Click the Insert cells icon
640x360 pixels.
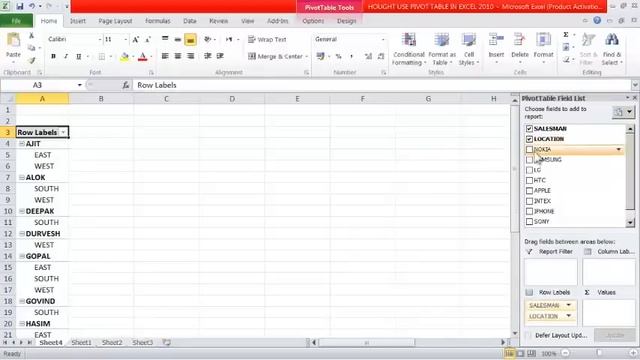tap(496, 40)
